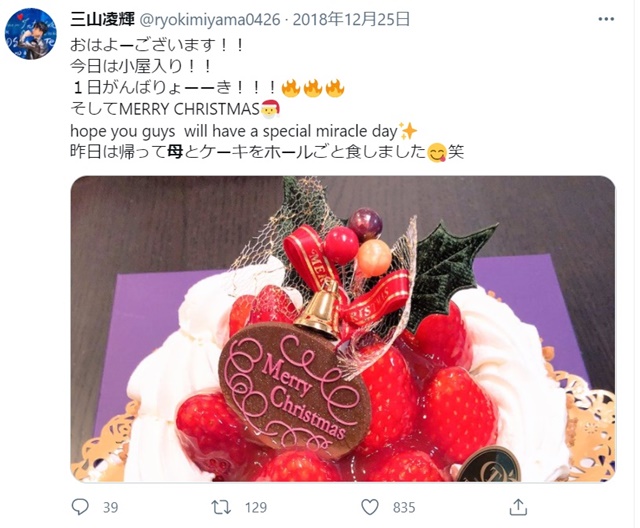Click the share upload icon
Image resolution: width=640 pixels, height=528 pixels.
(x=518, y=507)
